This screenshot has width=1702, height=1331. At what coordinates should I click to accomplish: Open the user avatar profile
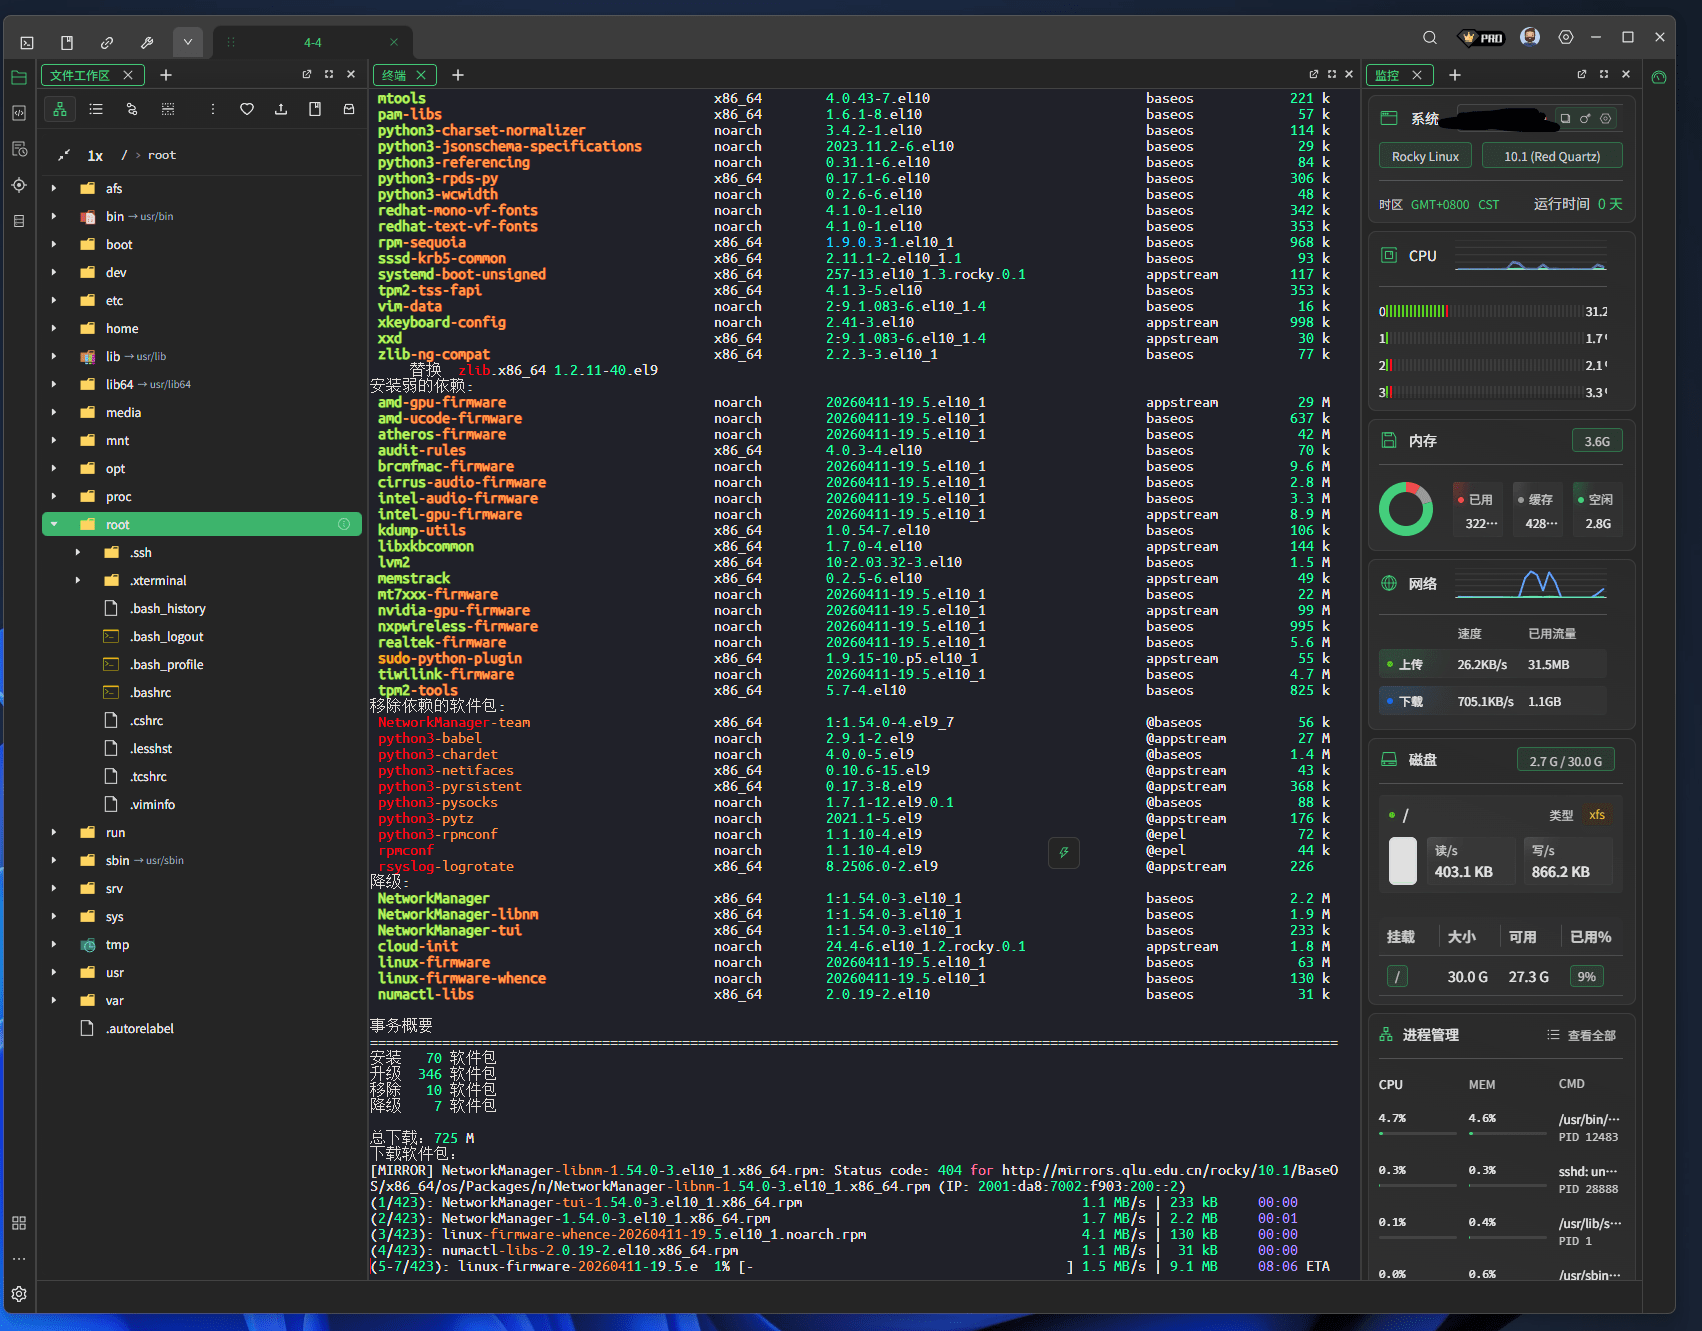click(1530, 37)
